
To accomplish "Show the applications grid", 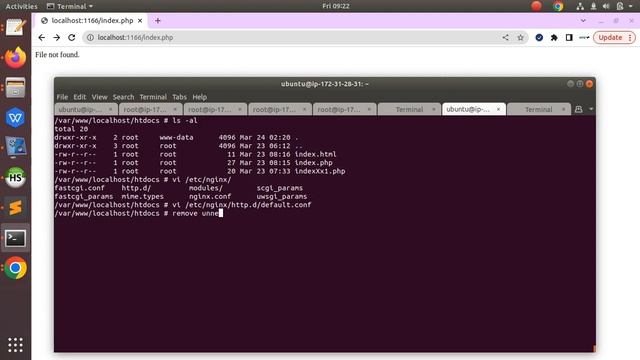I will coord(16,345).
